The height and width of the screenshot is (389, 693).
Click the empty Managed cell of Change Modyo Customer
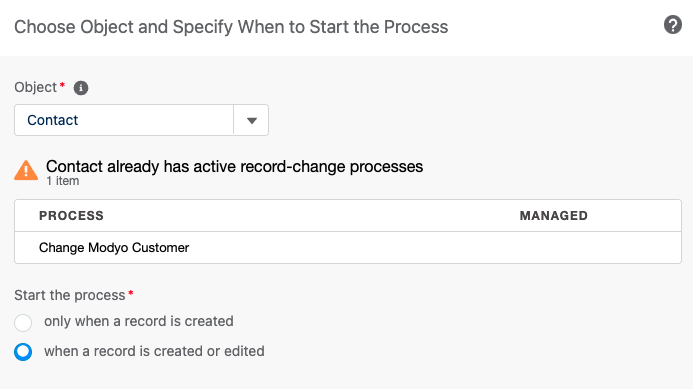[554, 248]
